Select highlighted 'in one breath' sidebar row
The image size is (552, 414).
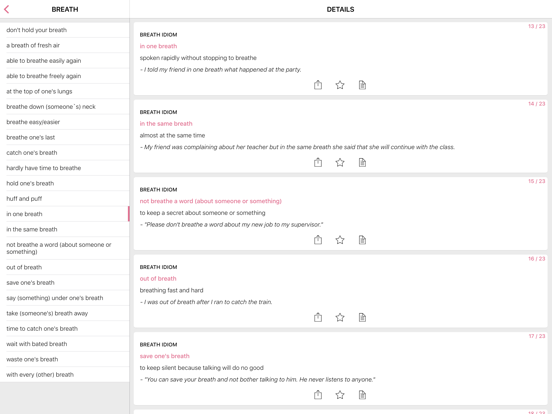(x=65, y=214)
